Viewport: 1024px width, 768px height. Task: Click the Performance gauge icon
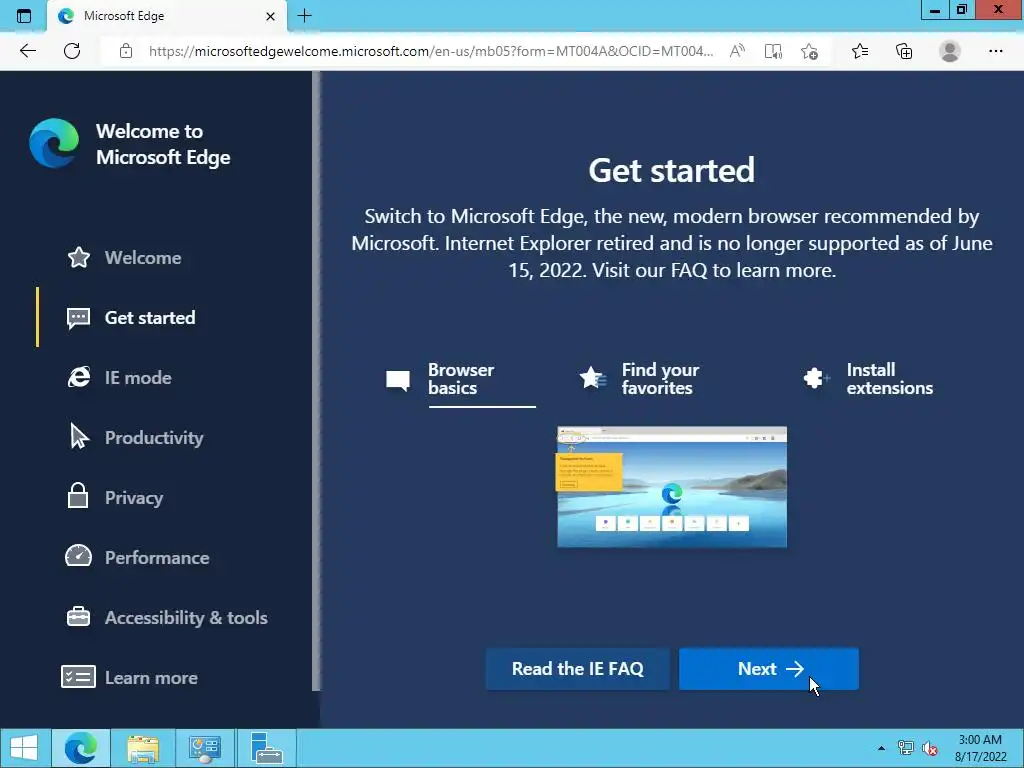(x=78, y=556)
